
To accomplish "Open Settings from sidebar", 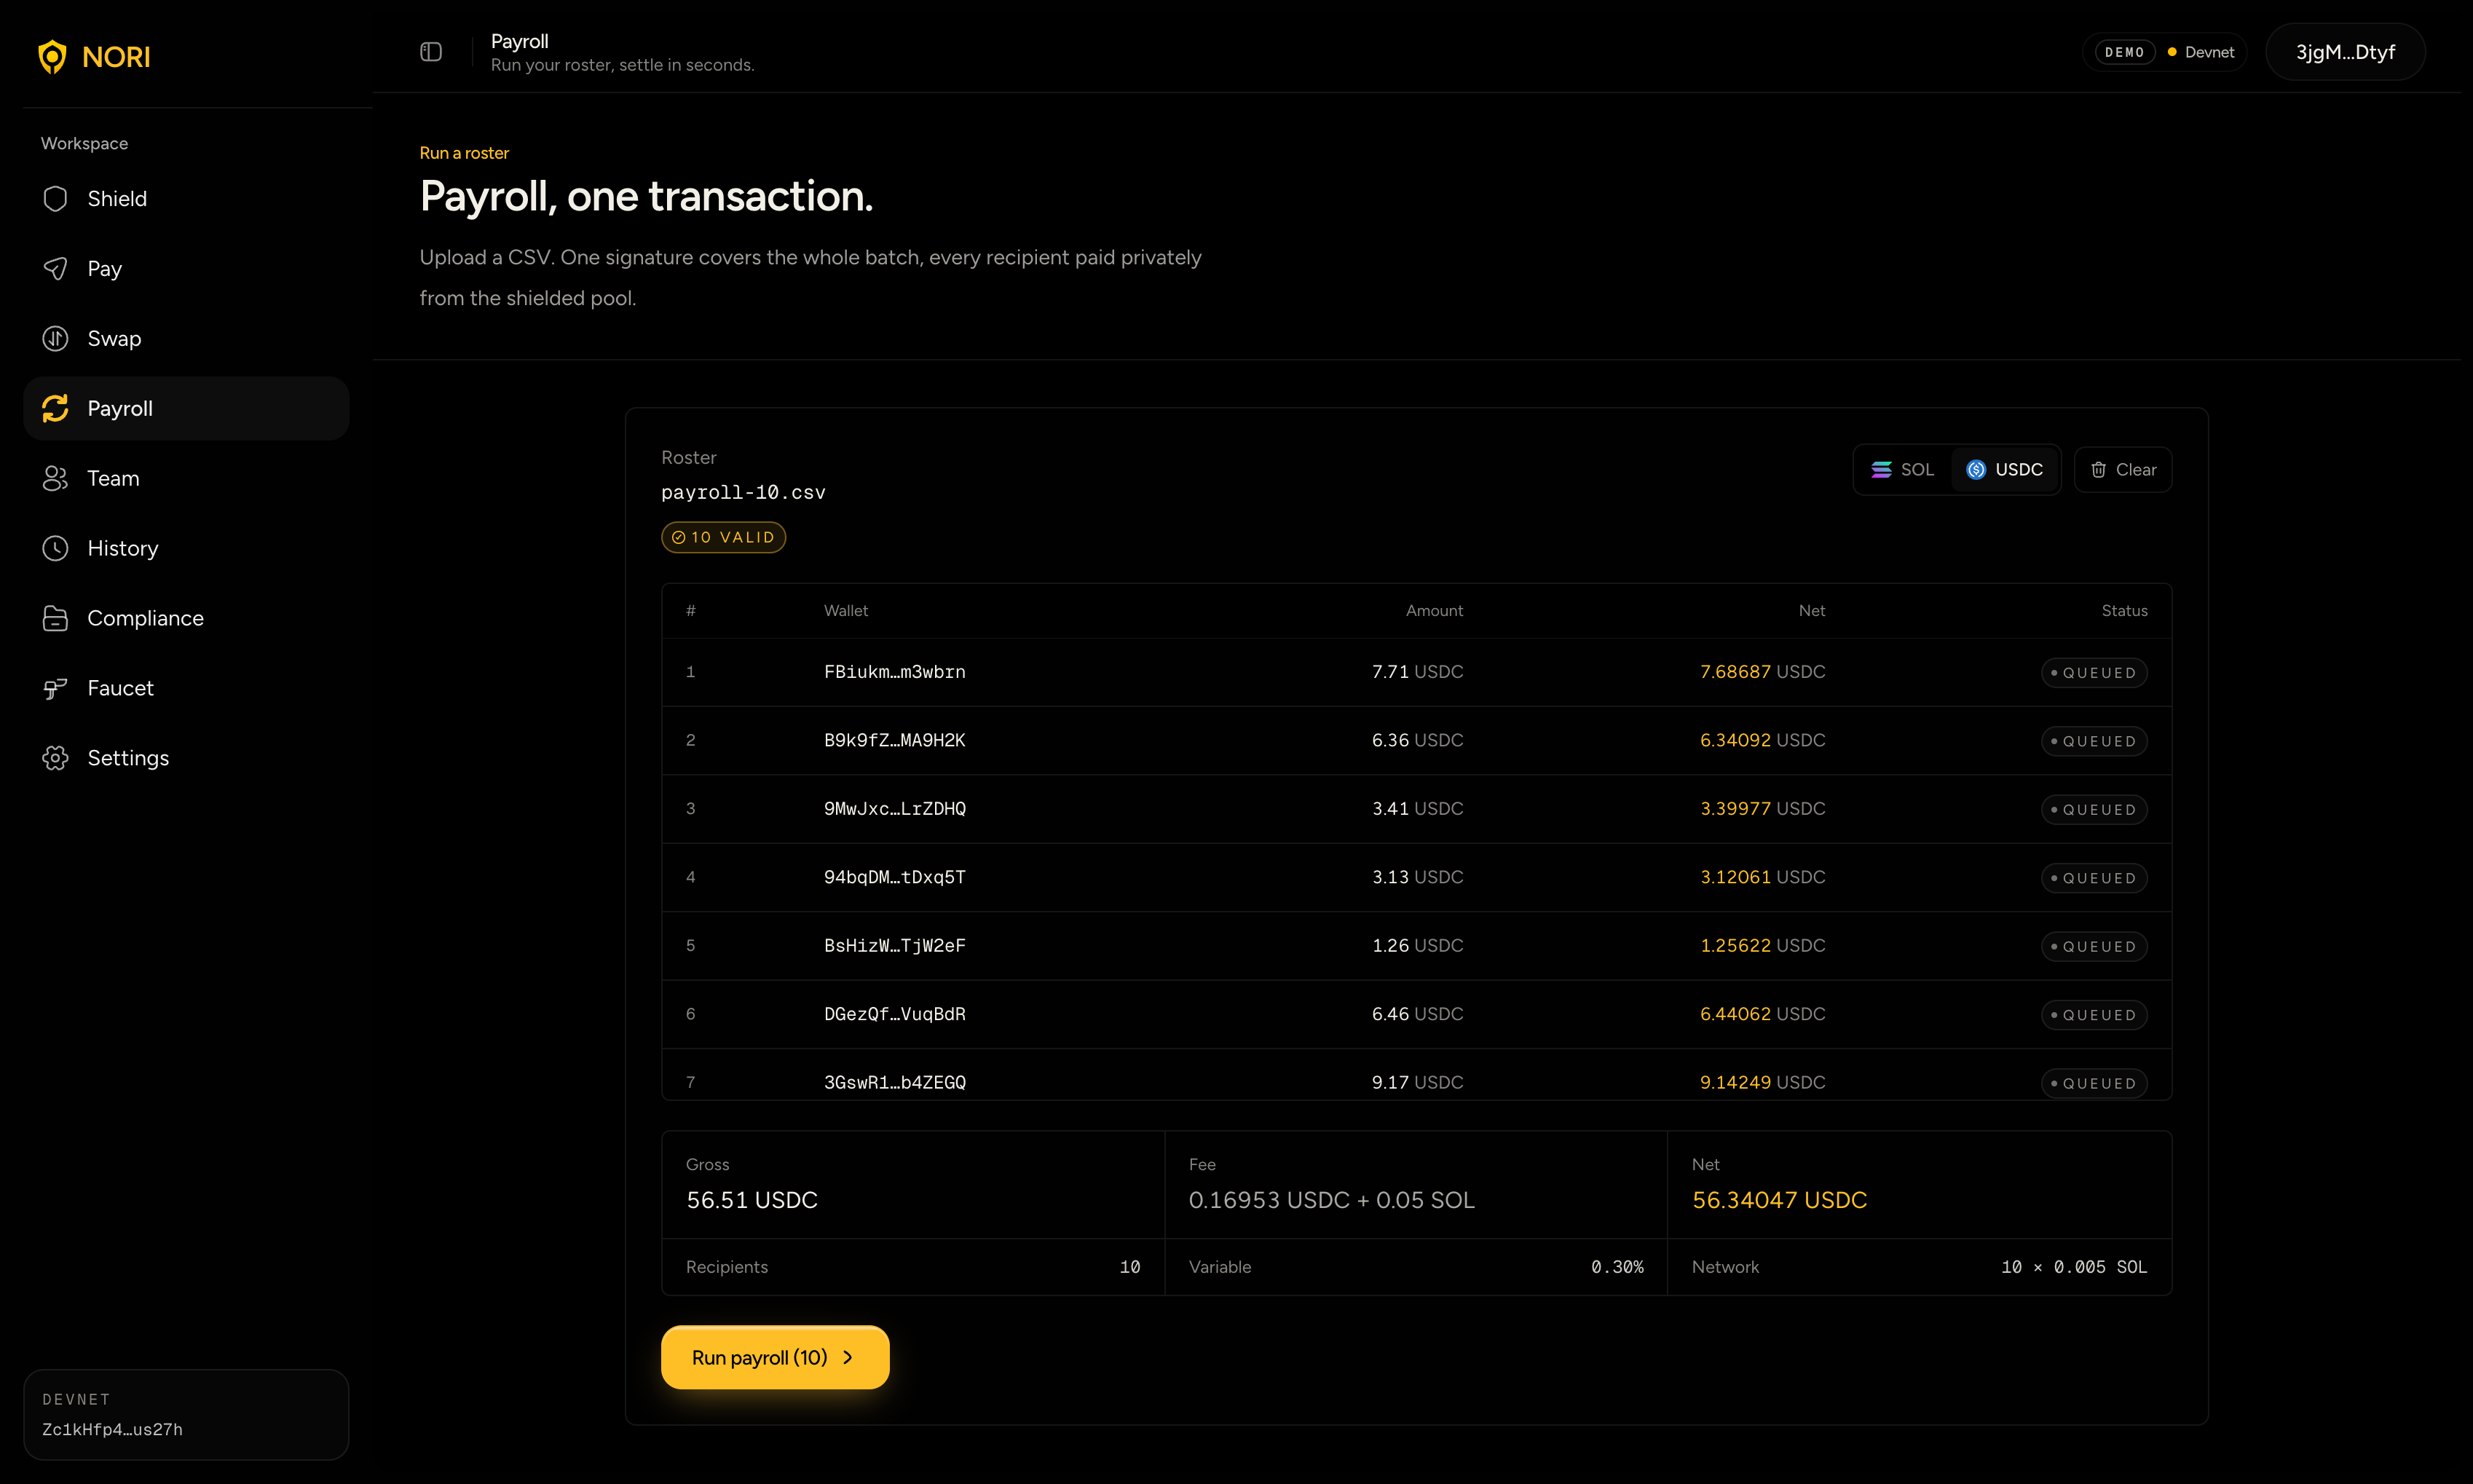I will coord(186,758).
